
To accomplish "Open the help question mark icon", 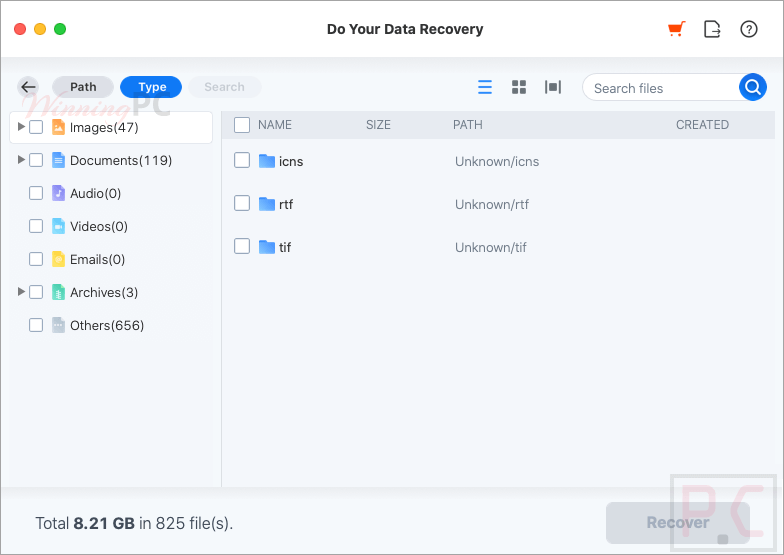I will pos(748,29).
